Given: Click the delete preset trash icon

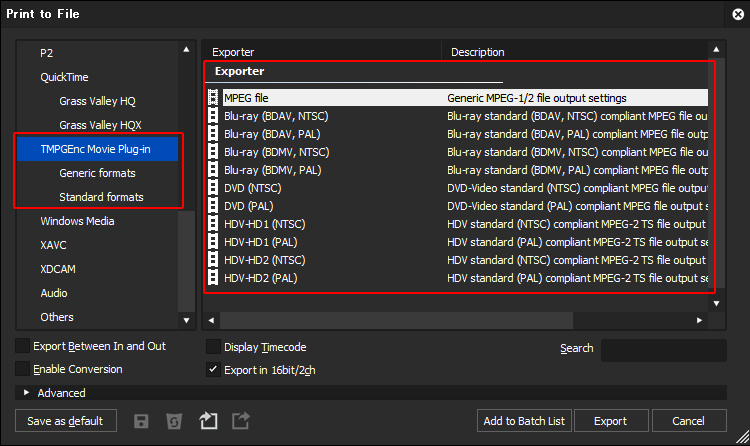Looking at the screenshot, I should click(174, 421).
